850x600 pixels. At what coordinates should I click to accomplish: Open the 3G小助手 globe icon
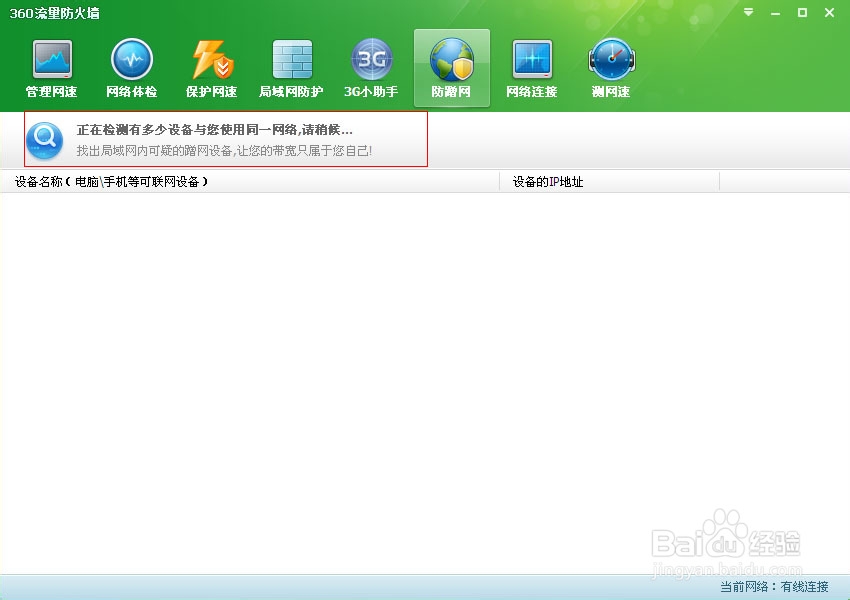371,69
